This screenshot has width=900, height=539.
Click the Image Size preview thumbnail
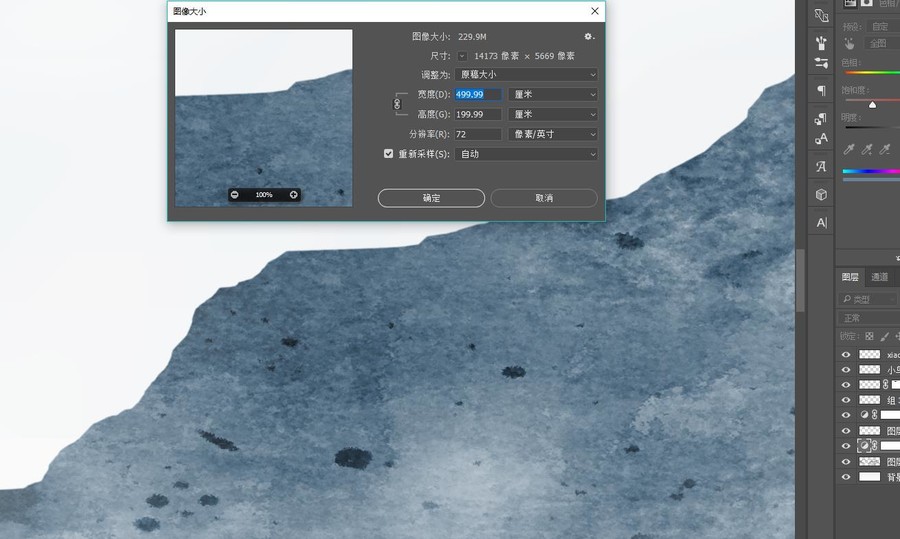click(x=263, y=118)
